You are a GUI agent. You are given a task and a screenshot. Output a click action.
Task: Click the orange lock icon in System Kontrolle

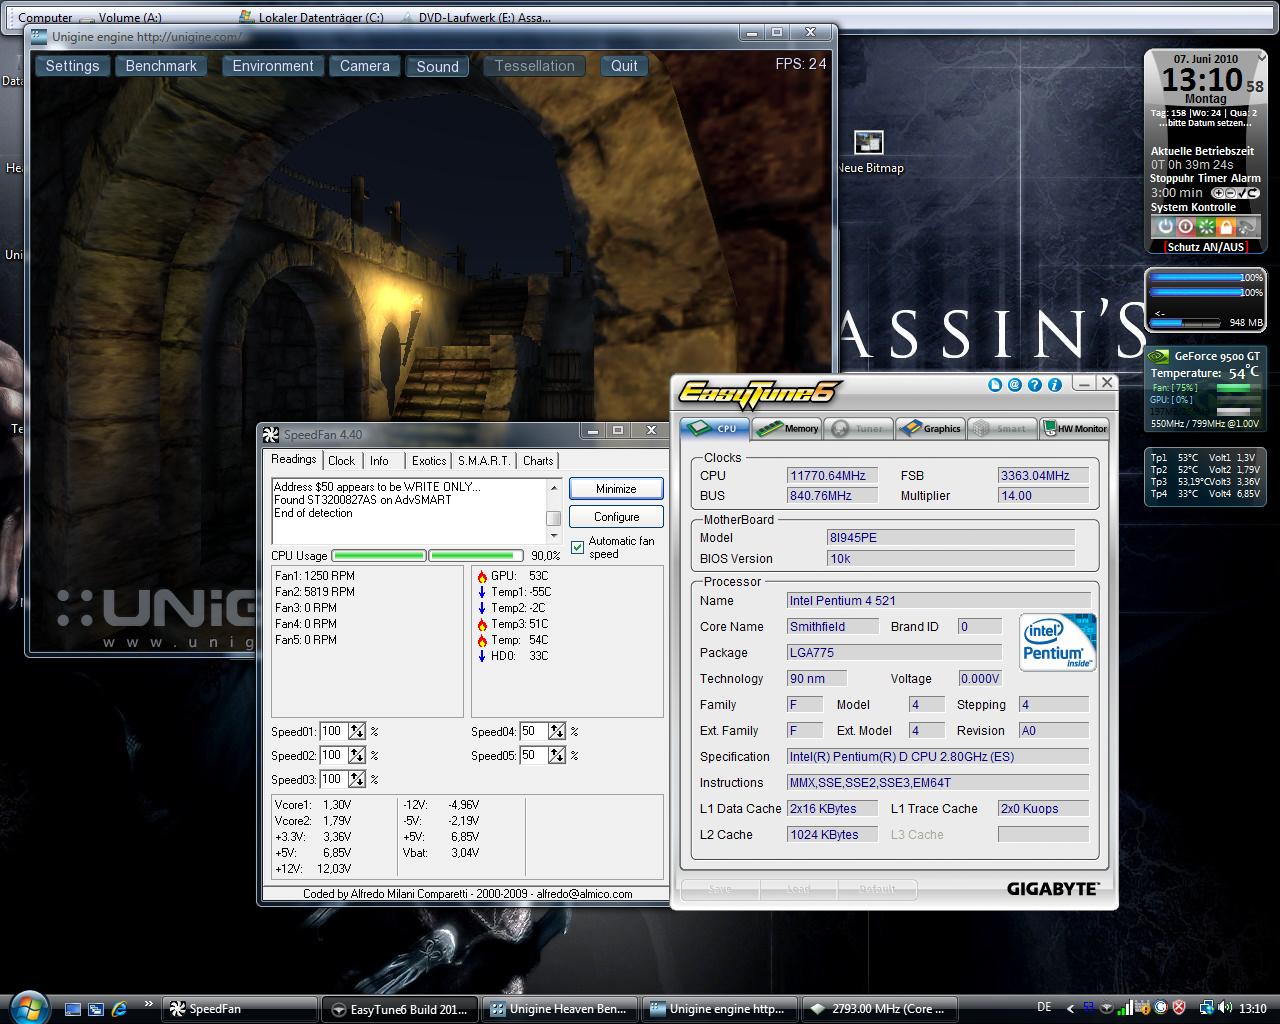(1226, 227)
